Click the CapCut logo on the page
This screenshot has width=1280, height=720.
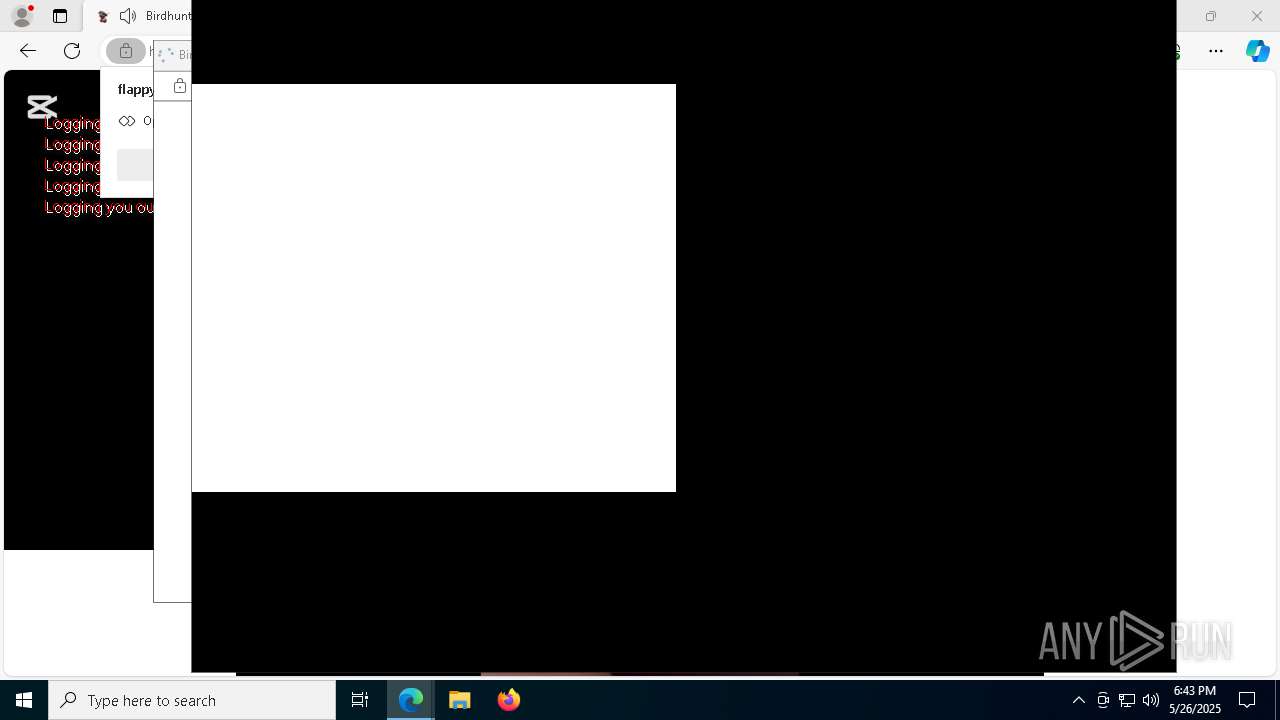41,107
